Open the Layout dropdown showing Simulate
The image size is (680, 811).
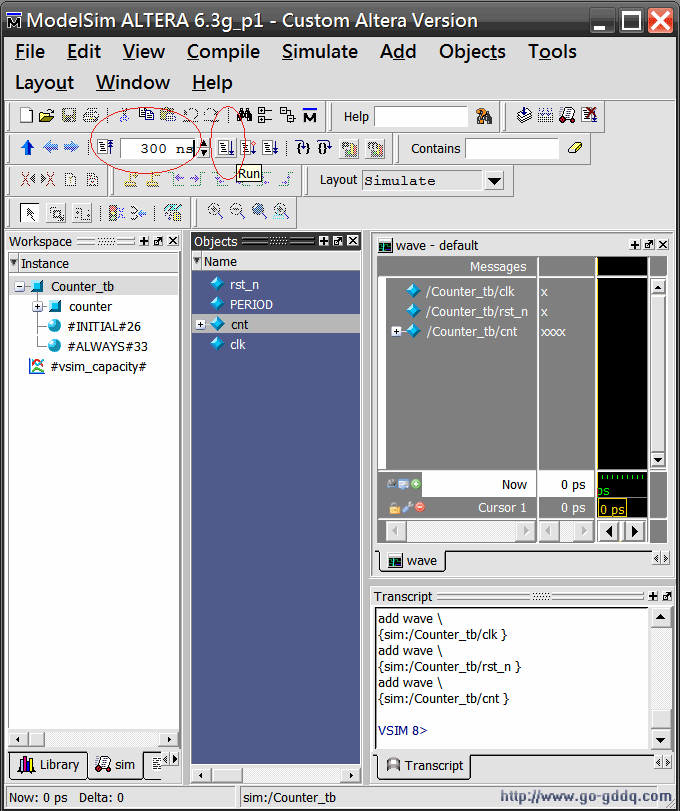[494, 181]
